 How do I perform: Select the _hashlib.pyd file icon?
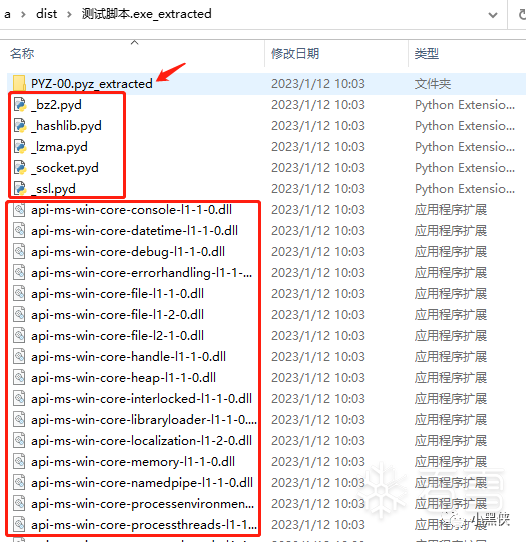19,126
